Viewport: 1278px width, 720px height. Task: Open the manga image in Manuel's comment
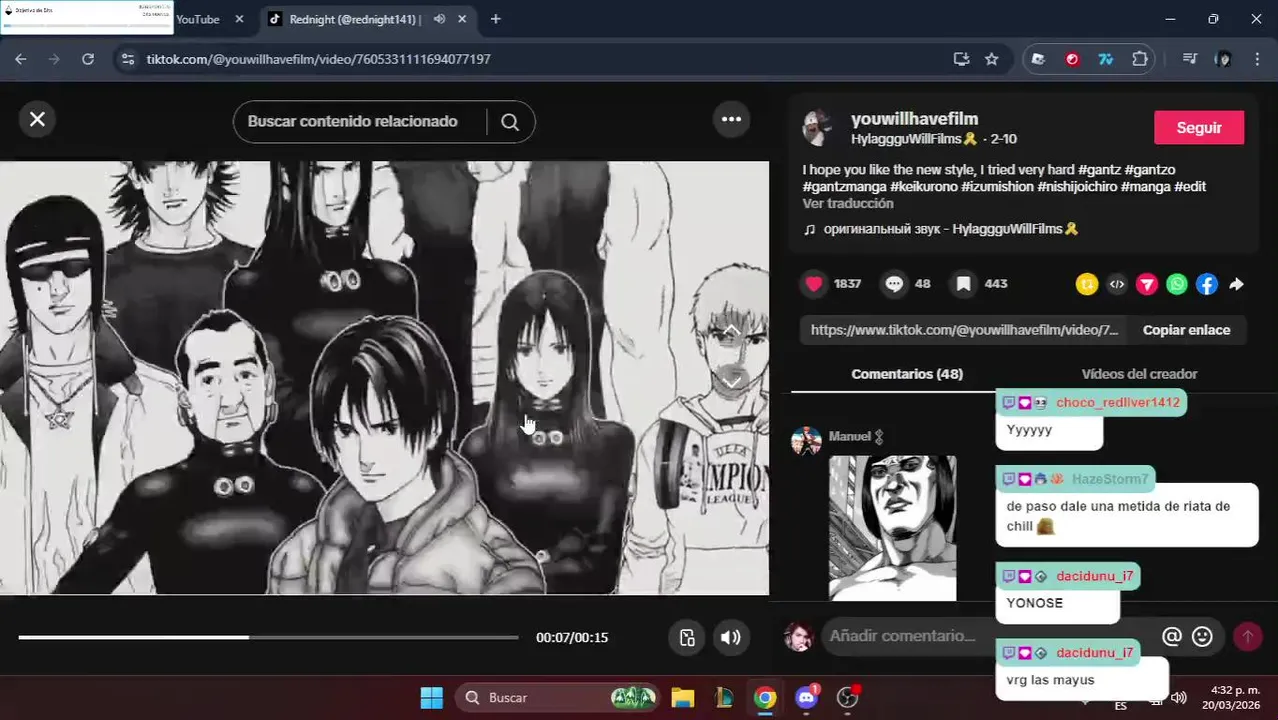pos(892,528)
